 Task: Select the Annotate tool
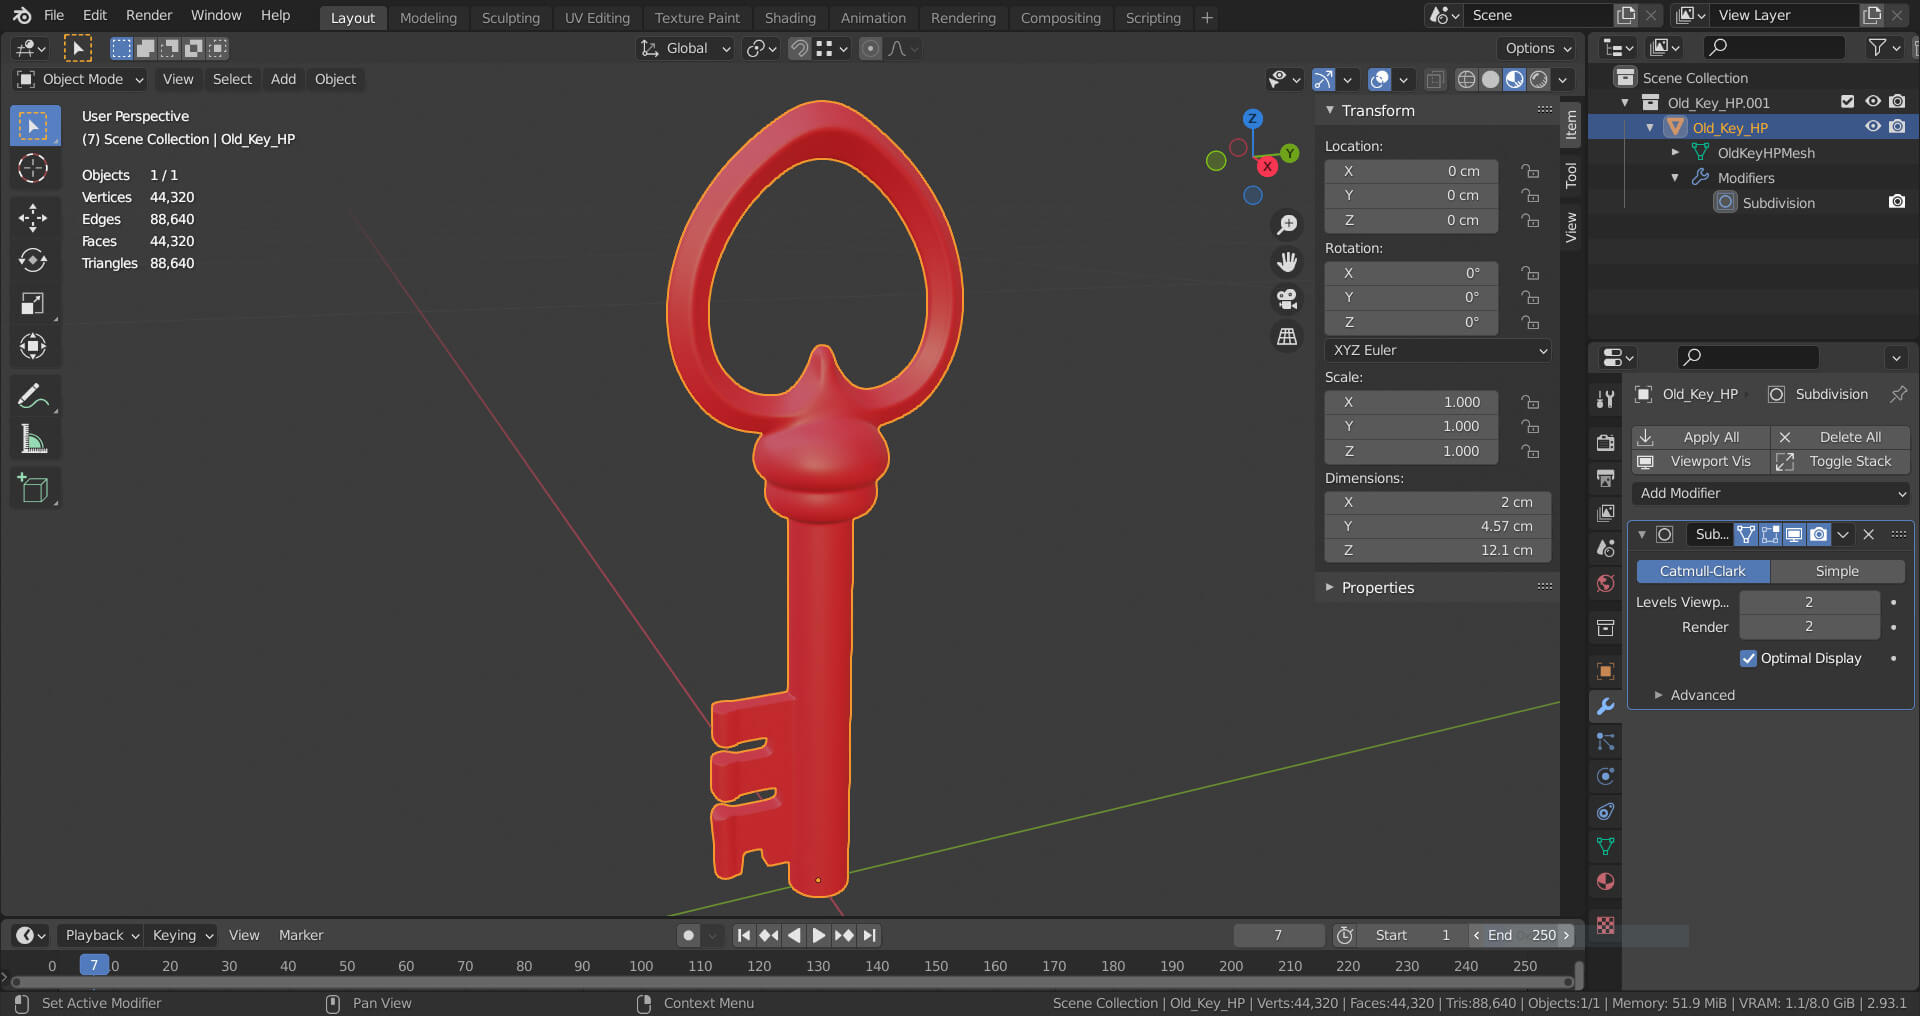[x=33, y=396]
